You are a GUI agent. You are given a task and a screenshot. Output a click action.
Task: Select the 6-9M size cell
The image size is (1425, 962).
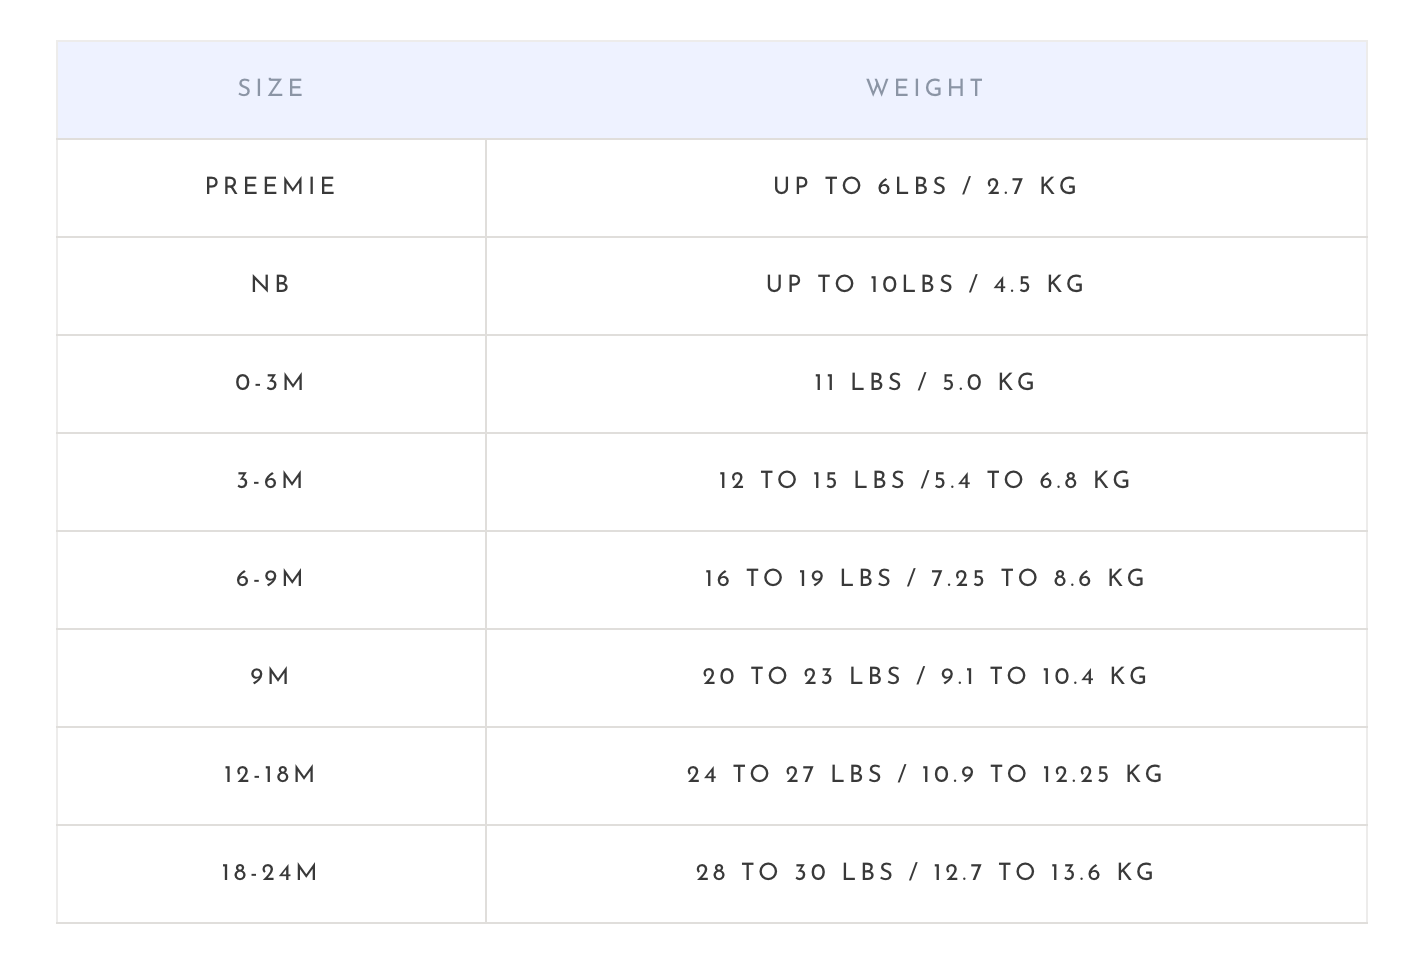click(271, 580)
